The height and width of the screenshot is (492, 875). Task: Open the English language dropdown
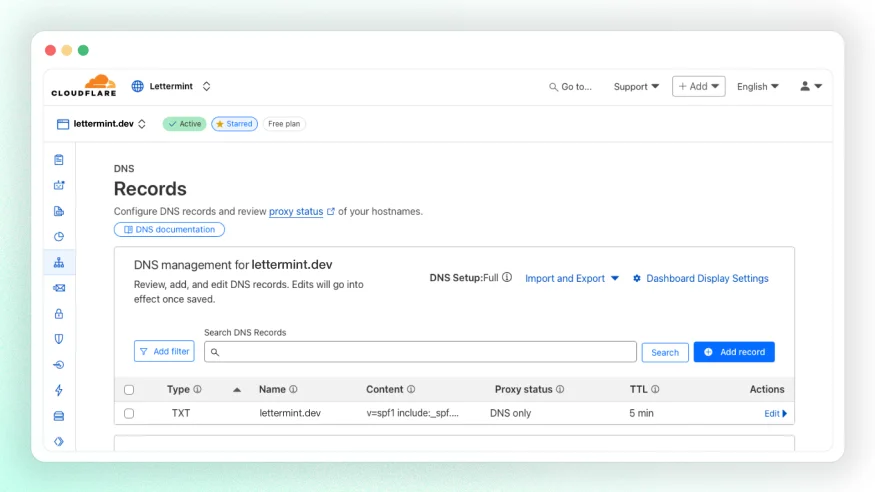(757, 86)
